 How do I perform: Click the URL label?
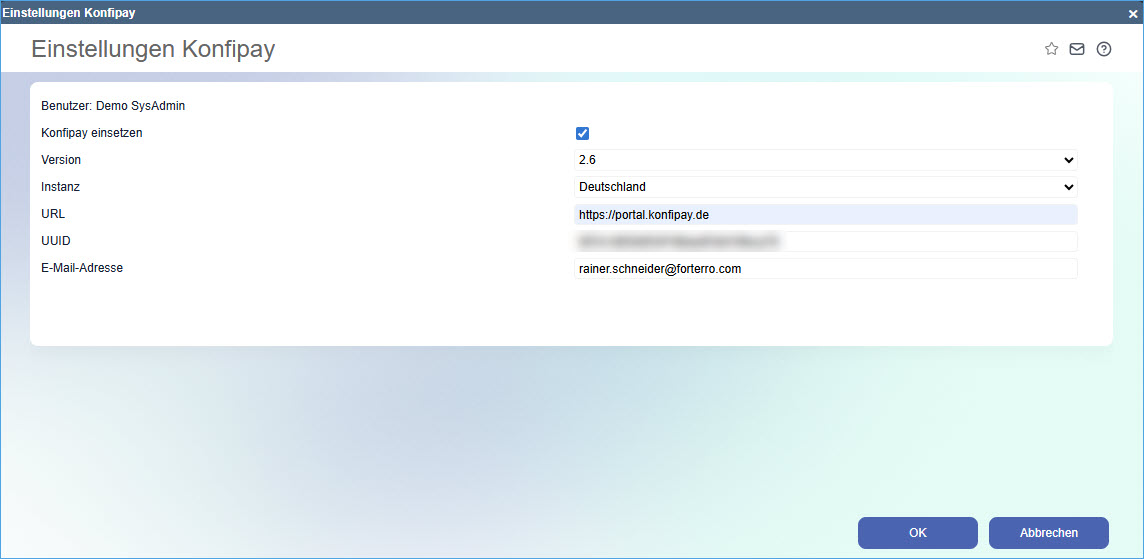[x=53, y=214]
